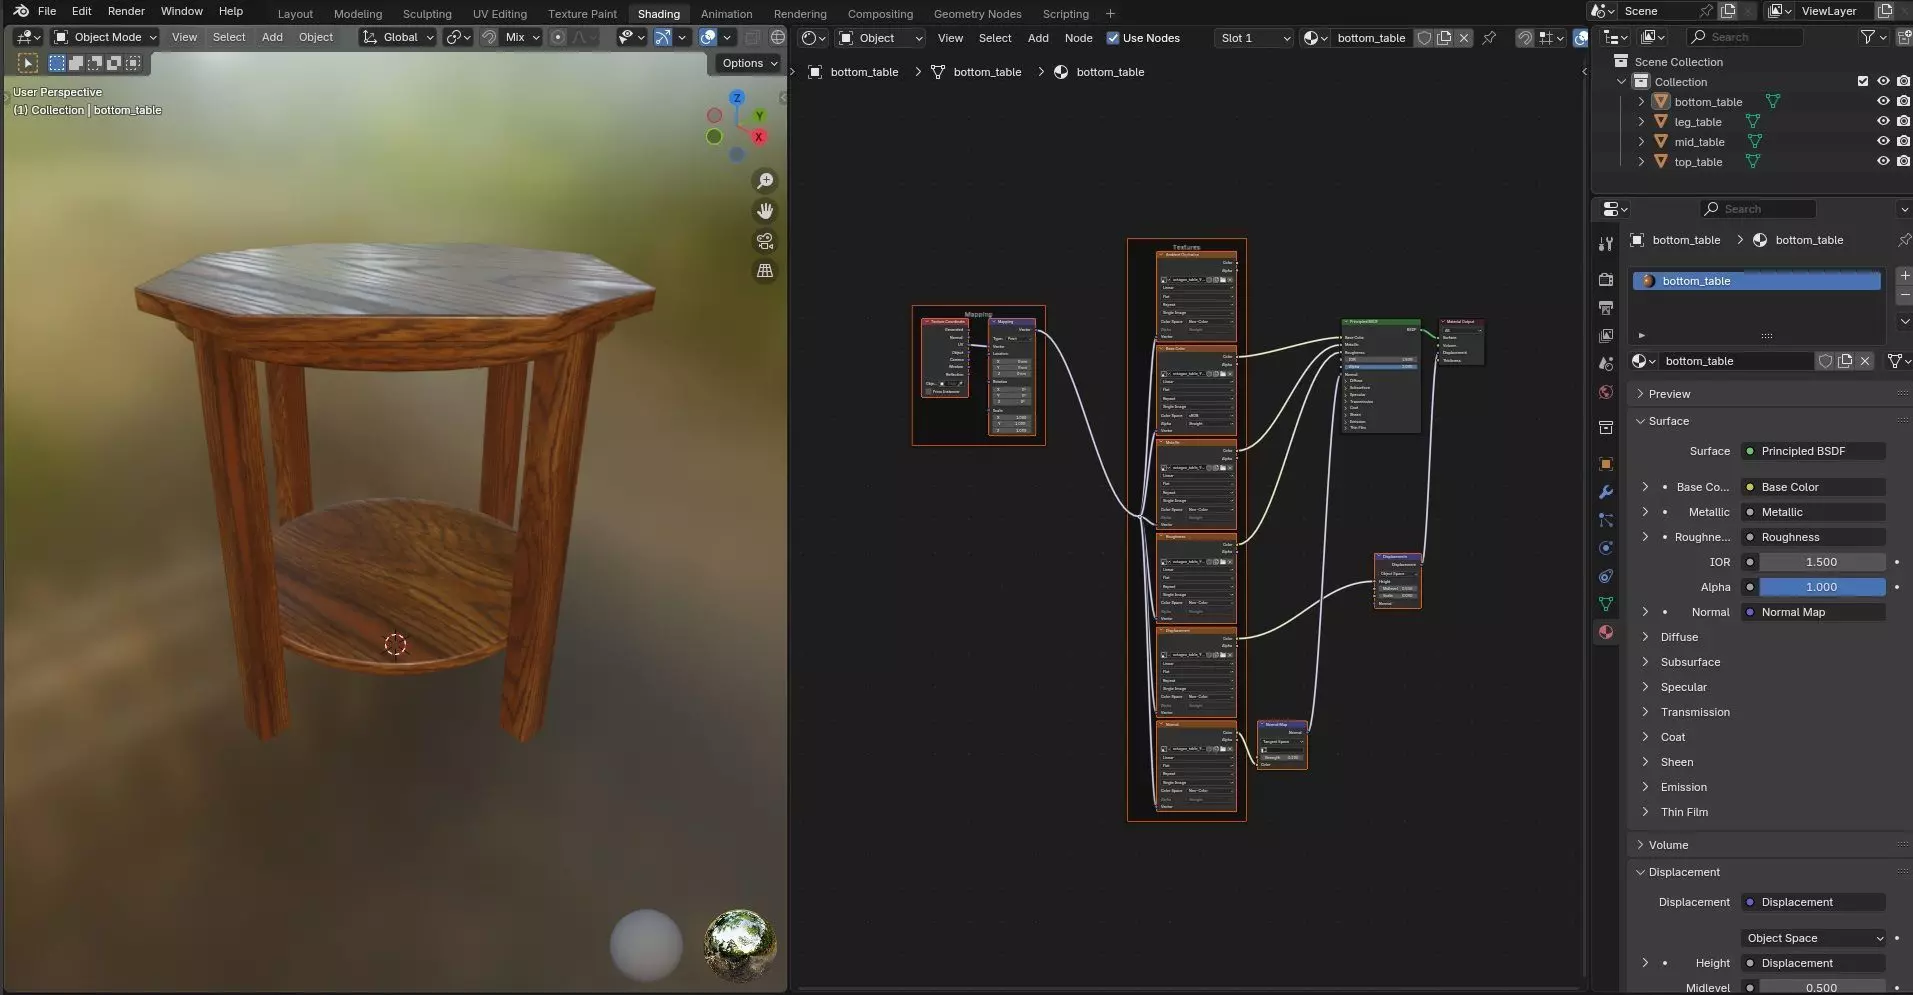Click the viewport pan hand icon

pos(765,211)
